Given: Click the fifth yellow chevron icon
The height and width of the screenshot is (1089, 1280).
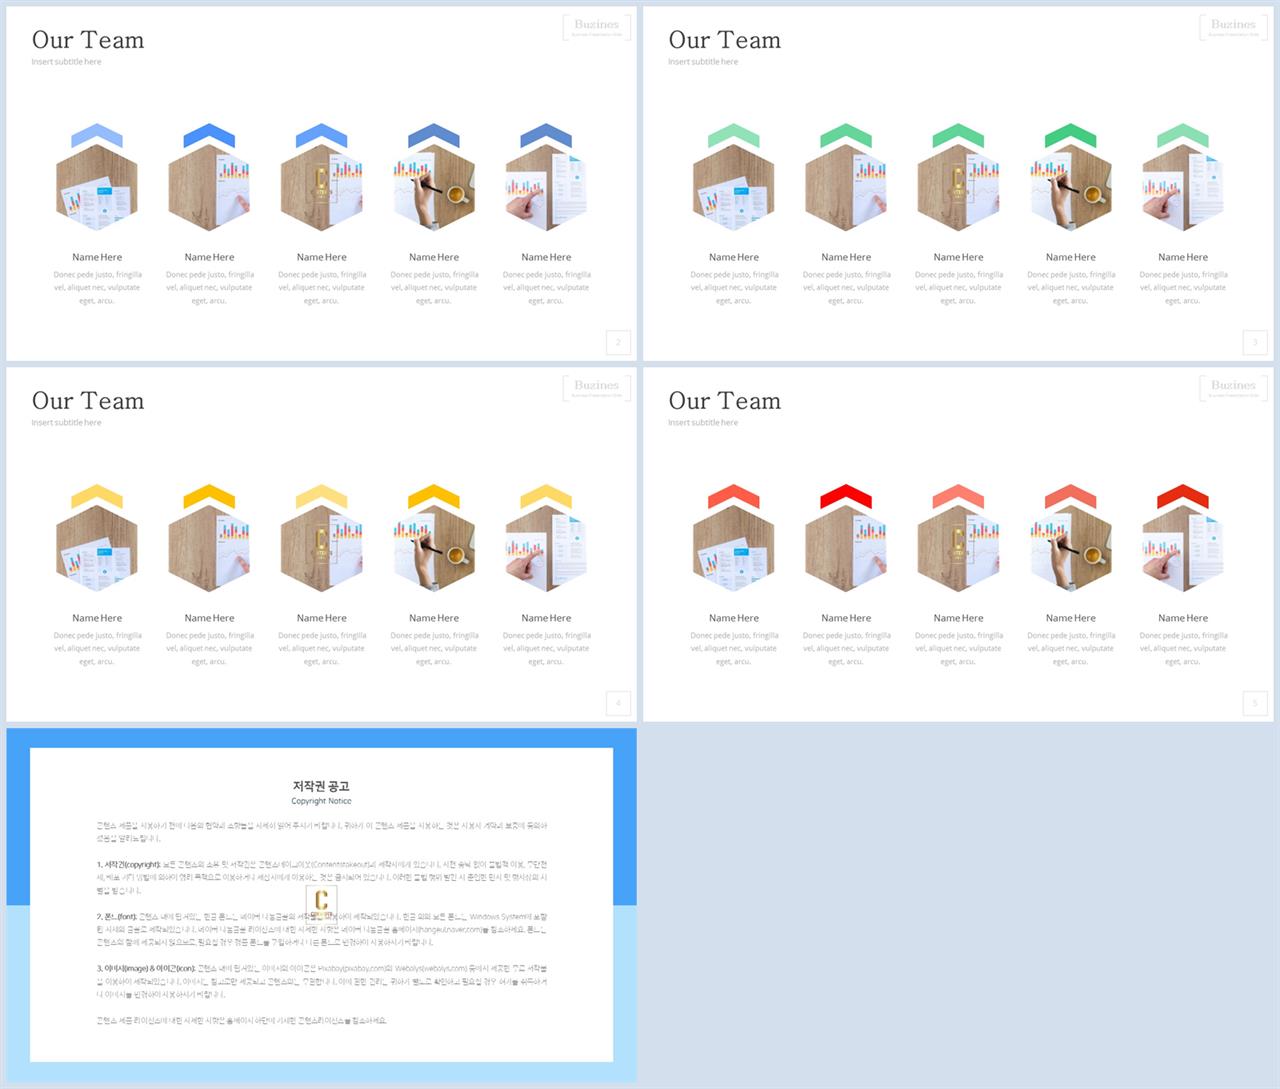Looking at the screenshot, I should coord(546,497).
